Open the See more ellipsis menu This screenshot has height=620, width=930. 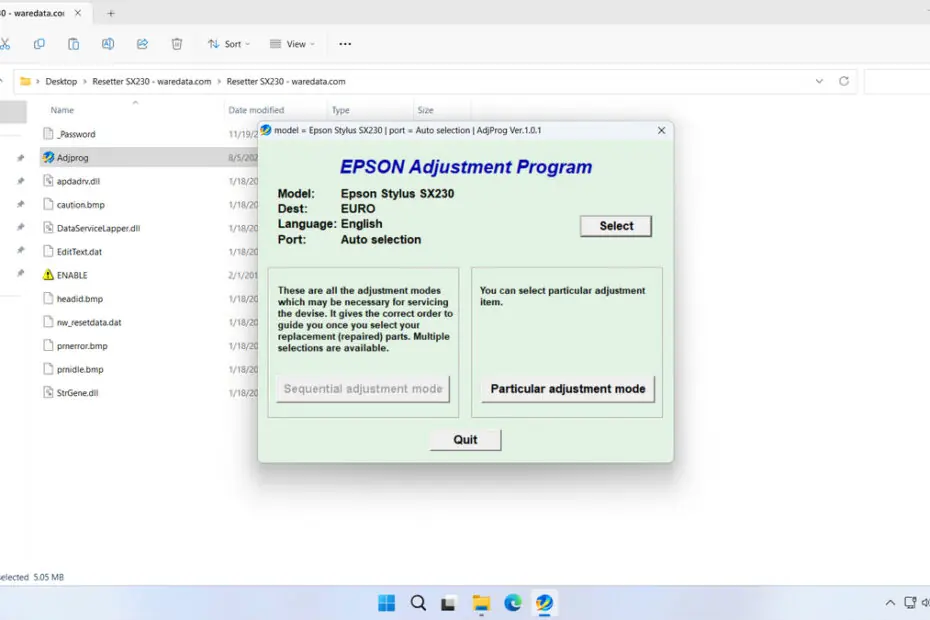[x=345, y=44]
